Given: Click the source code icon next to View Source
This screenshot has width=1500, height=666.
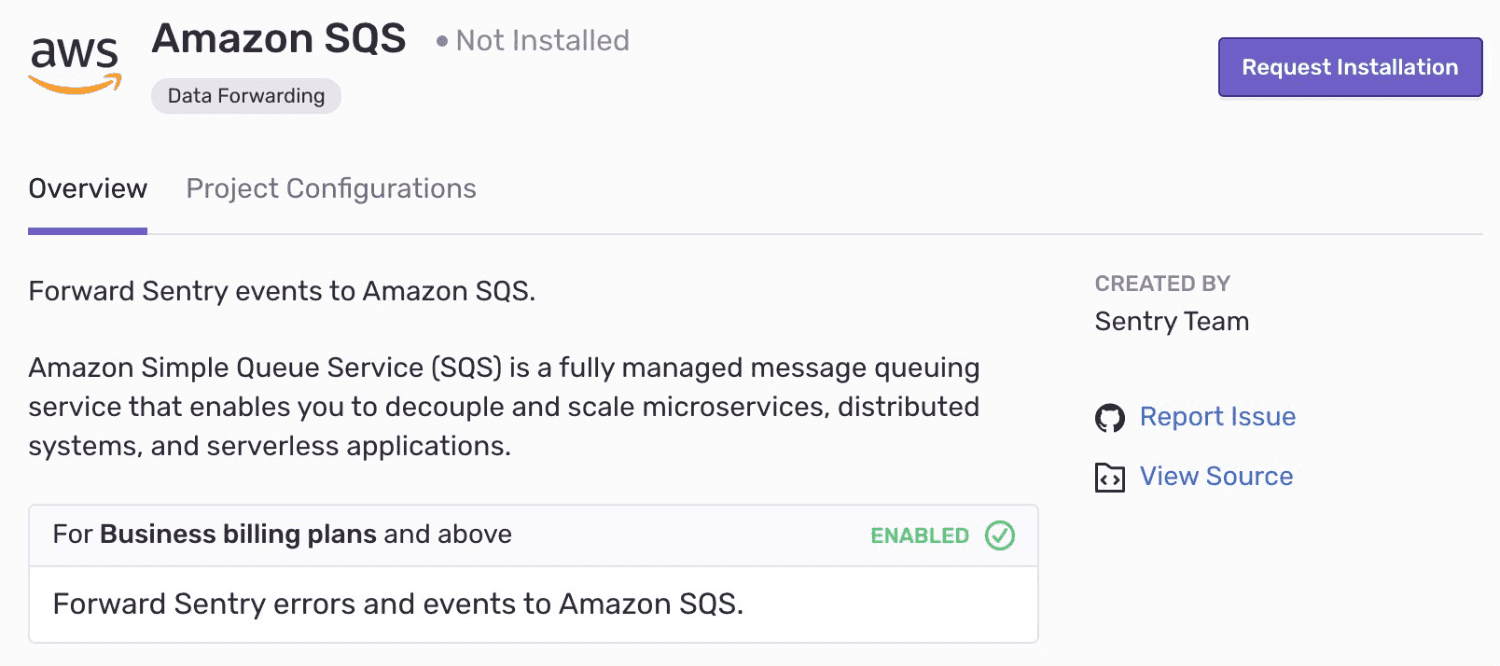Looking at the screenshot, I should (x=1109, y=477).
